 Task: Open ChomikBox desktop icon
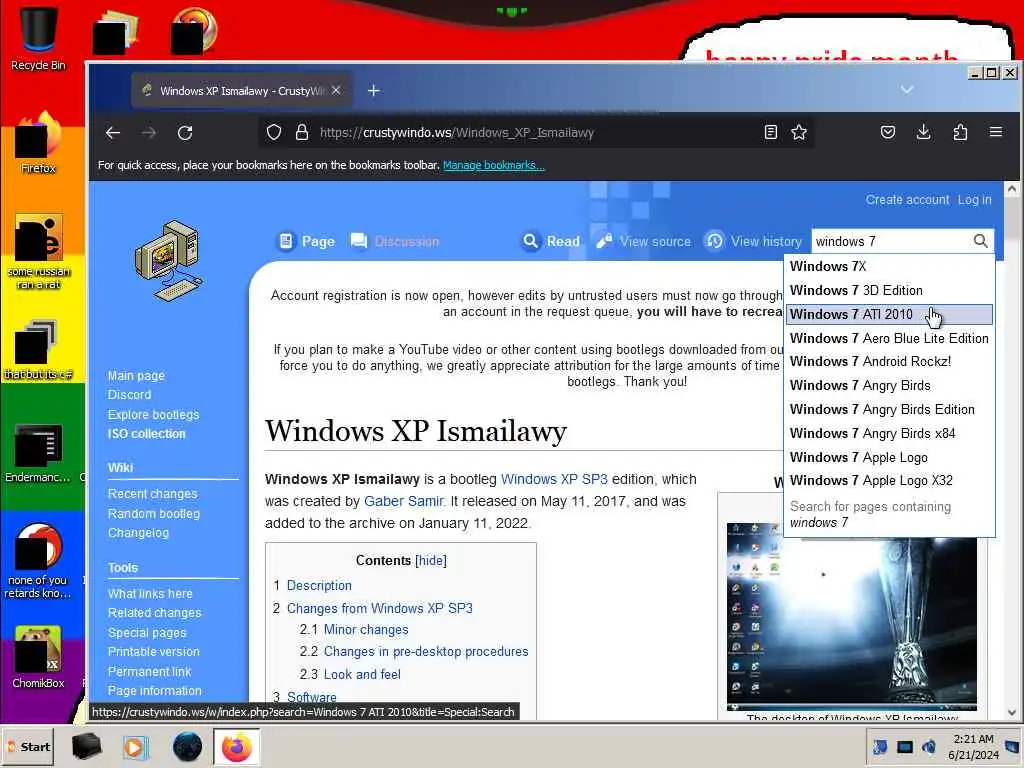pyautogui.click(x=38, y=657)
